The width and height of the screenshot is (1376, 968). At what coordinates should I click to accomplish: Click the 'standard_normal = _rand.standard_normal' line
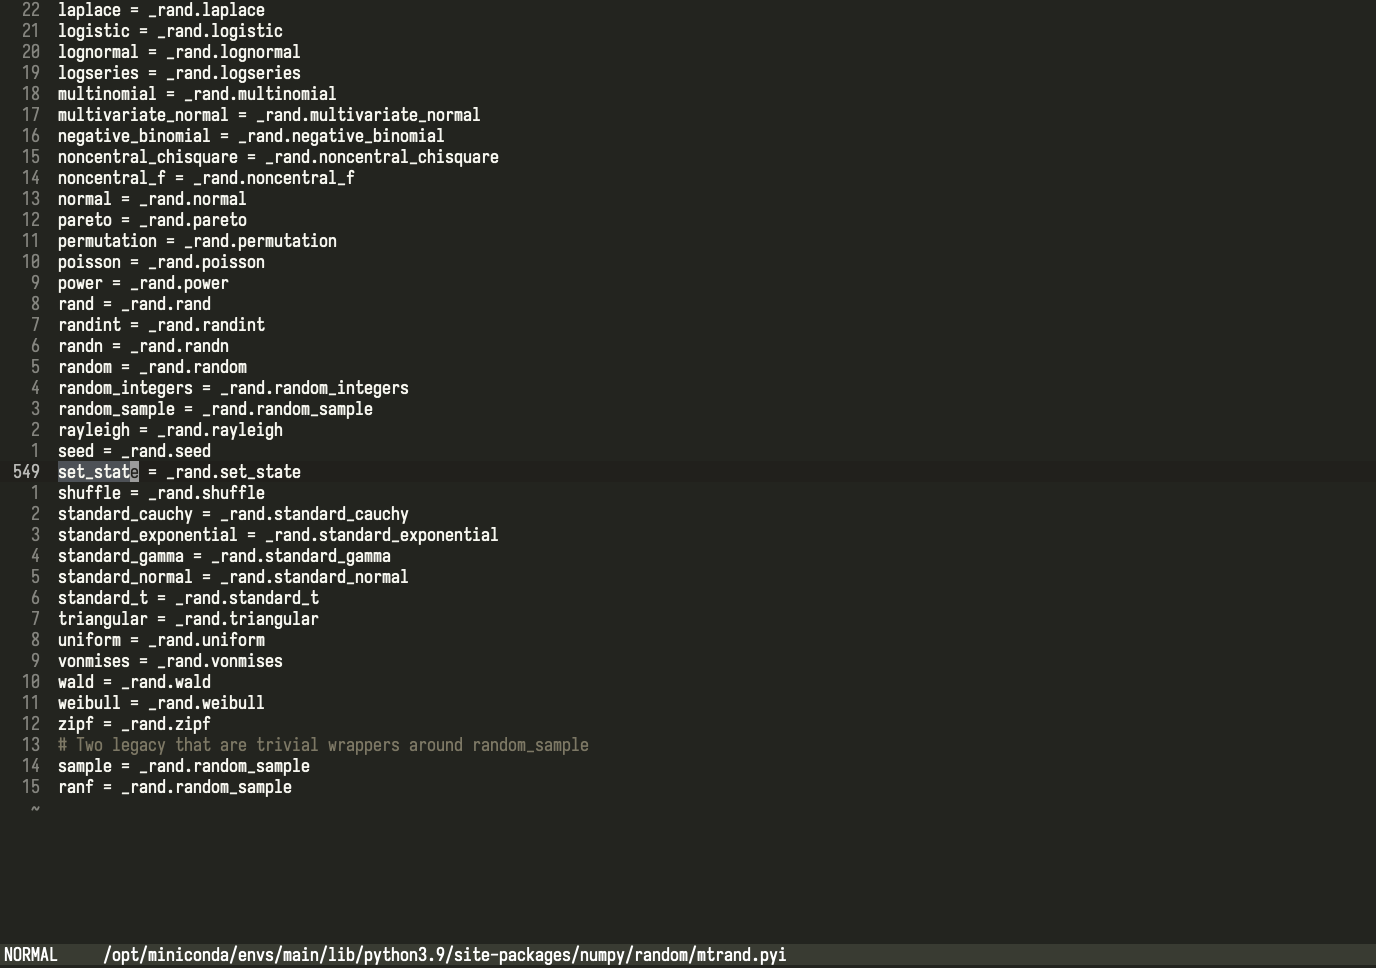(x=233, y=577)
